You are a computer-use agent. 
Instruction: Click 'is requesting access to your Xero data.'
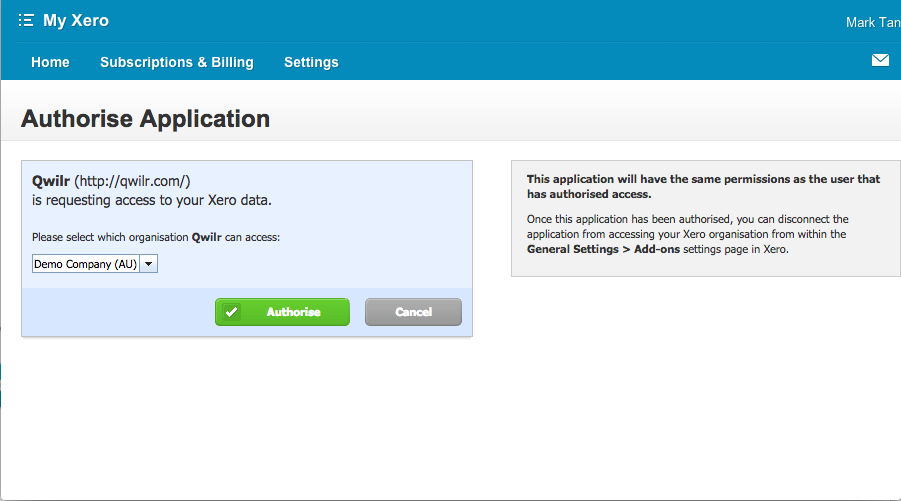tap(152, 200)
